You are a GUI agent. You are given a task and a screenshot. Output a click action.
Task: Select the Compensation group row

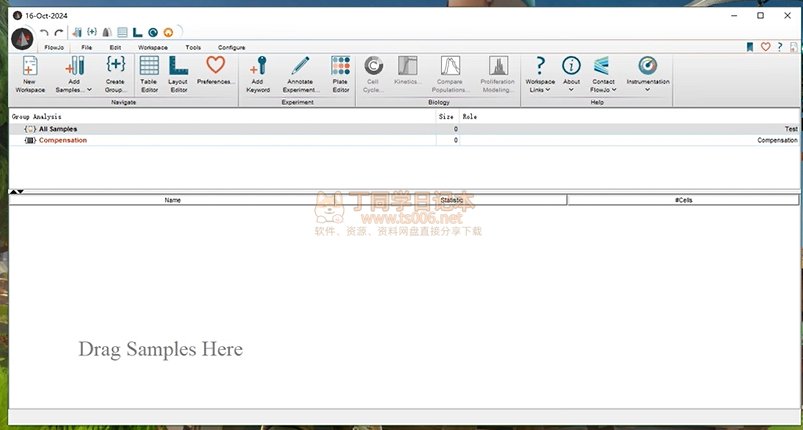pyautogui.click(x=404, y=140)
